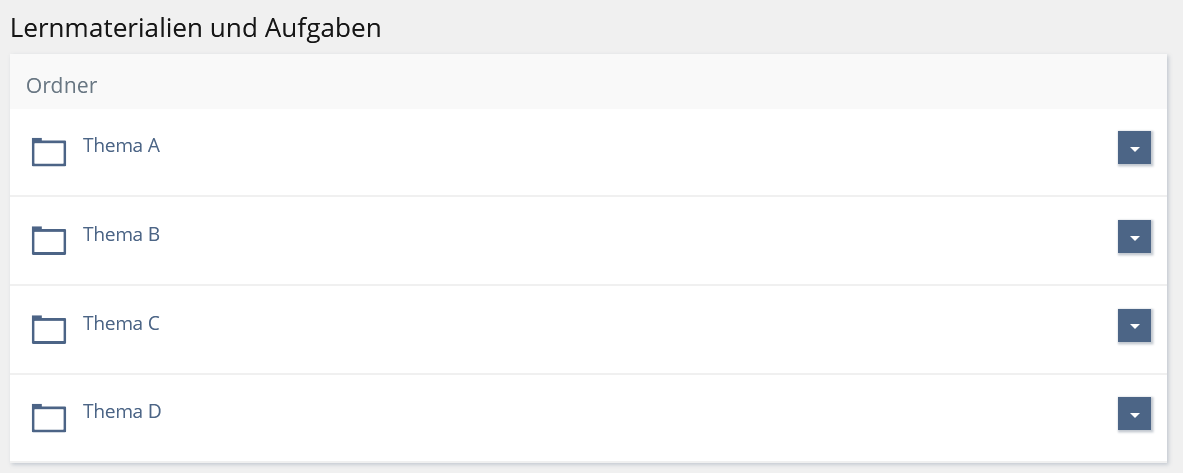Click empty space in the Thema B row
The height and width of the screenshot is (473, 1183).
(600, 240)
